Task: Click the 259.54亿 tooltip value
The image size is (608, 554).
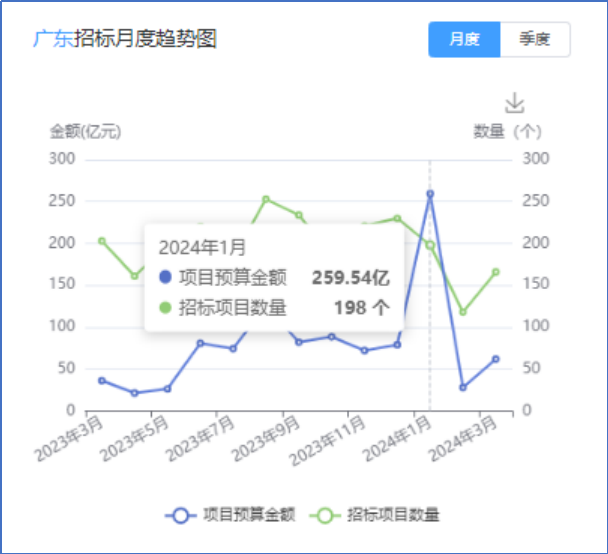Action: [351, 278]
